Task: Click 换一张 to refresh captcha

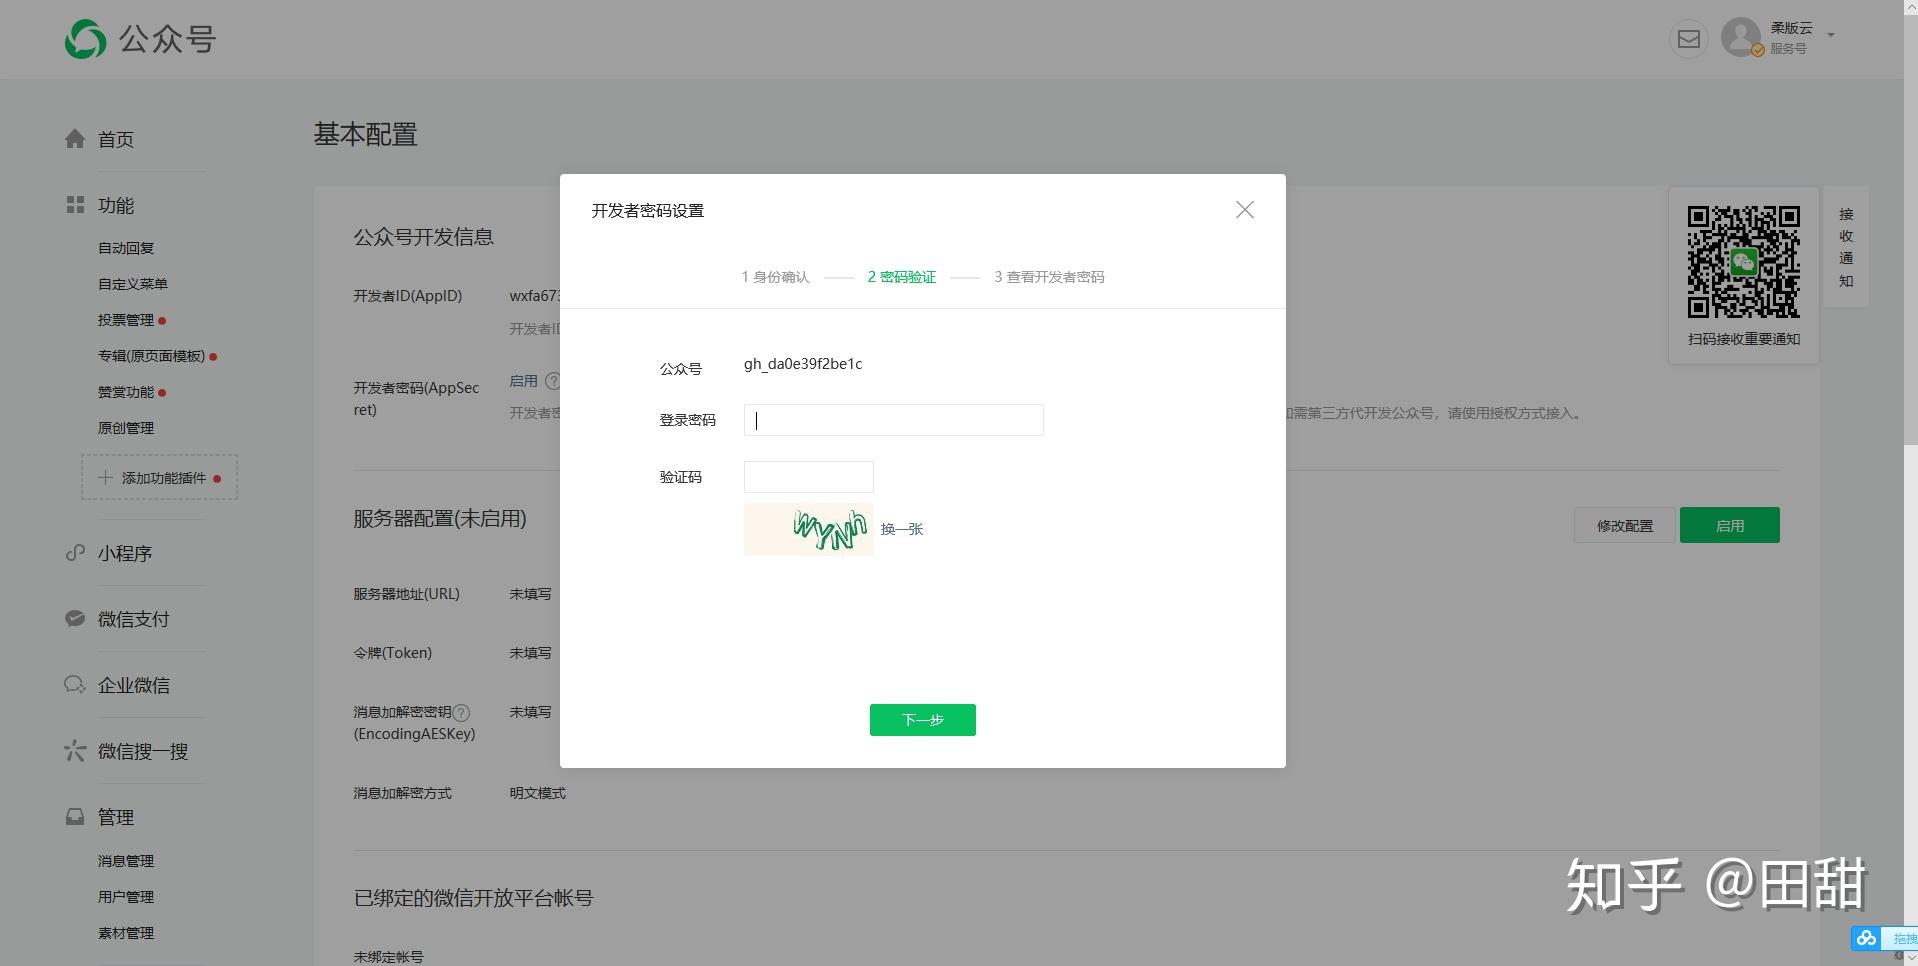Action: (x=902, y=529)
